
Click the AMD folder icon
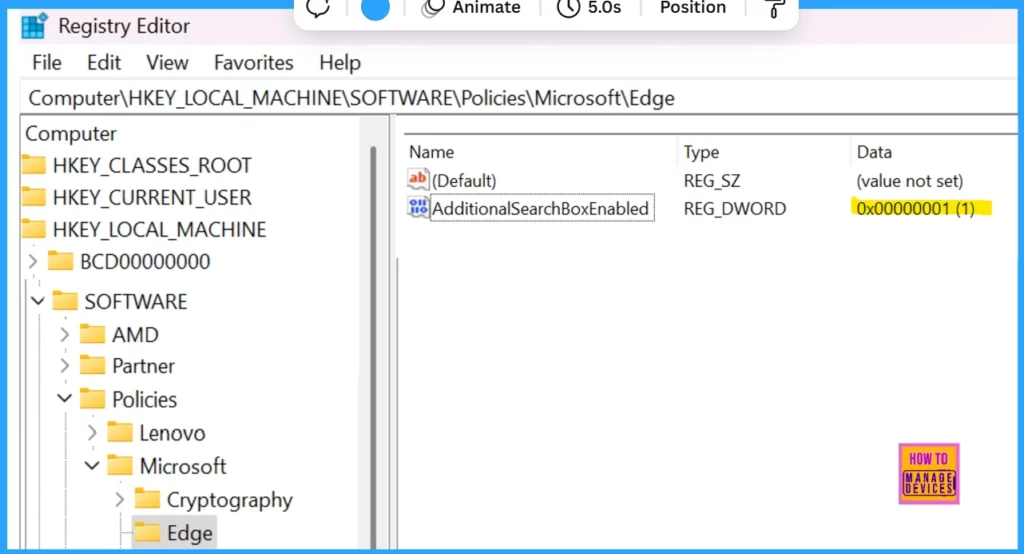[93, 334]
